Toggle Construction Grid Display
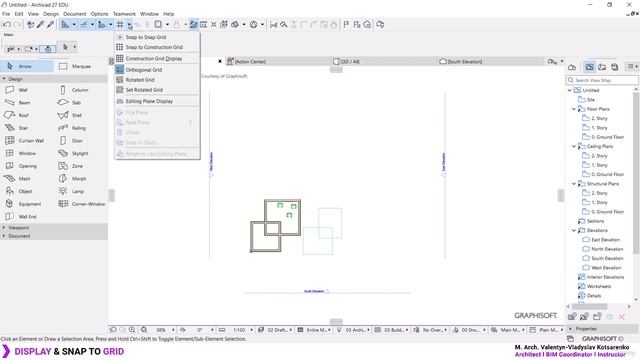 point(154,58)
